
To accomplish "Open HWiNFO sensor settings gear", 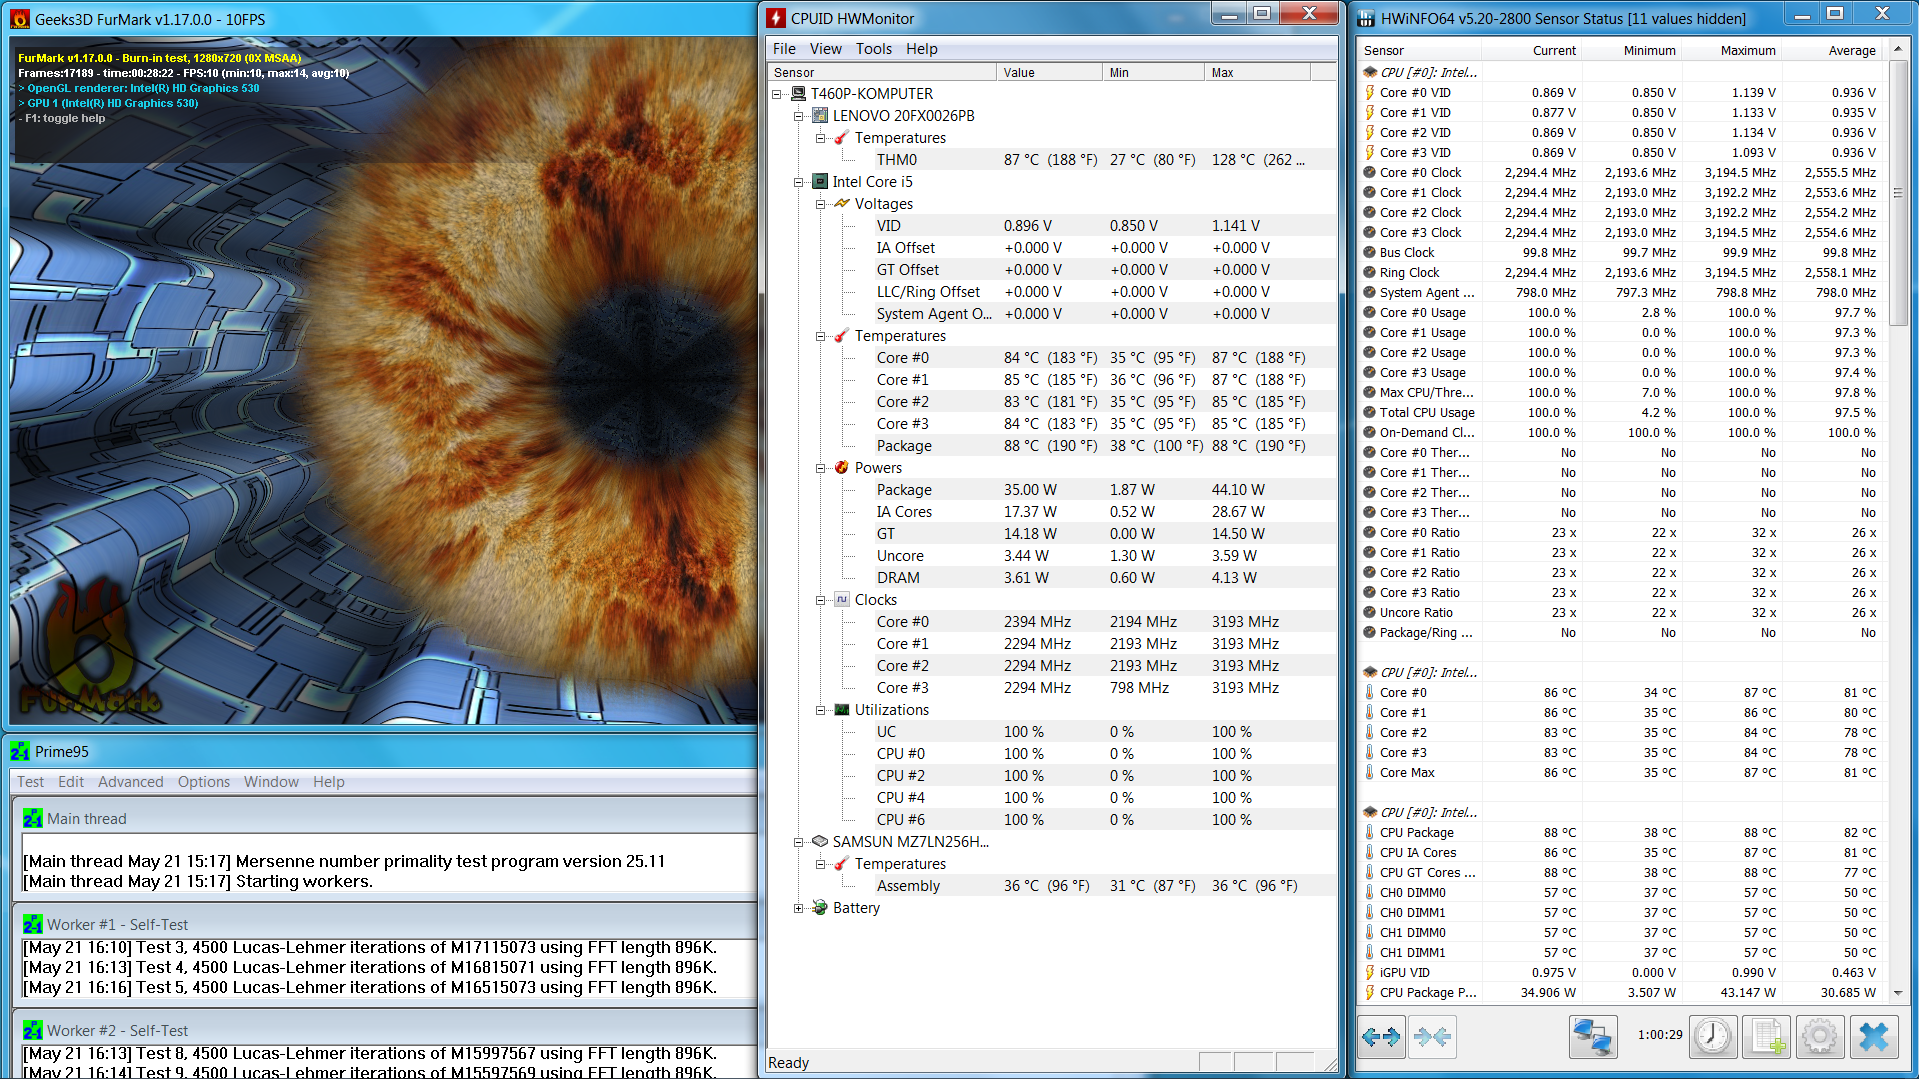I will (x=1819, y=1037).
